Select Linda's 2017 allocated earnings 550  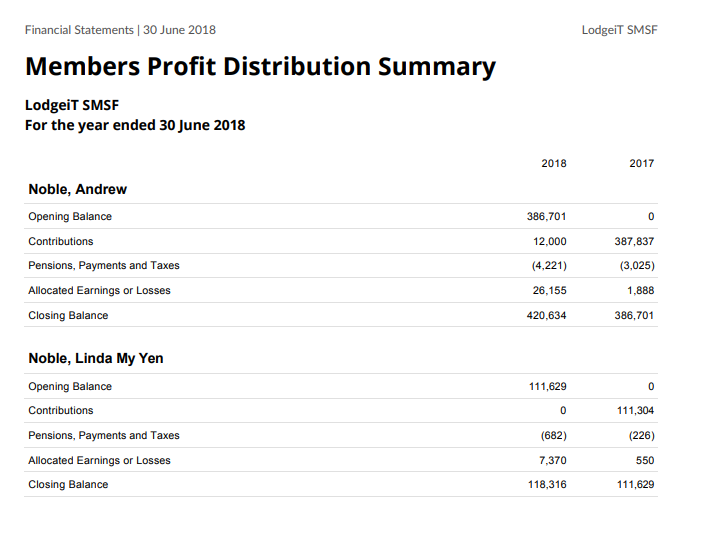click(645, 460)
